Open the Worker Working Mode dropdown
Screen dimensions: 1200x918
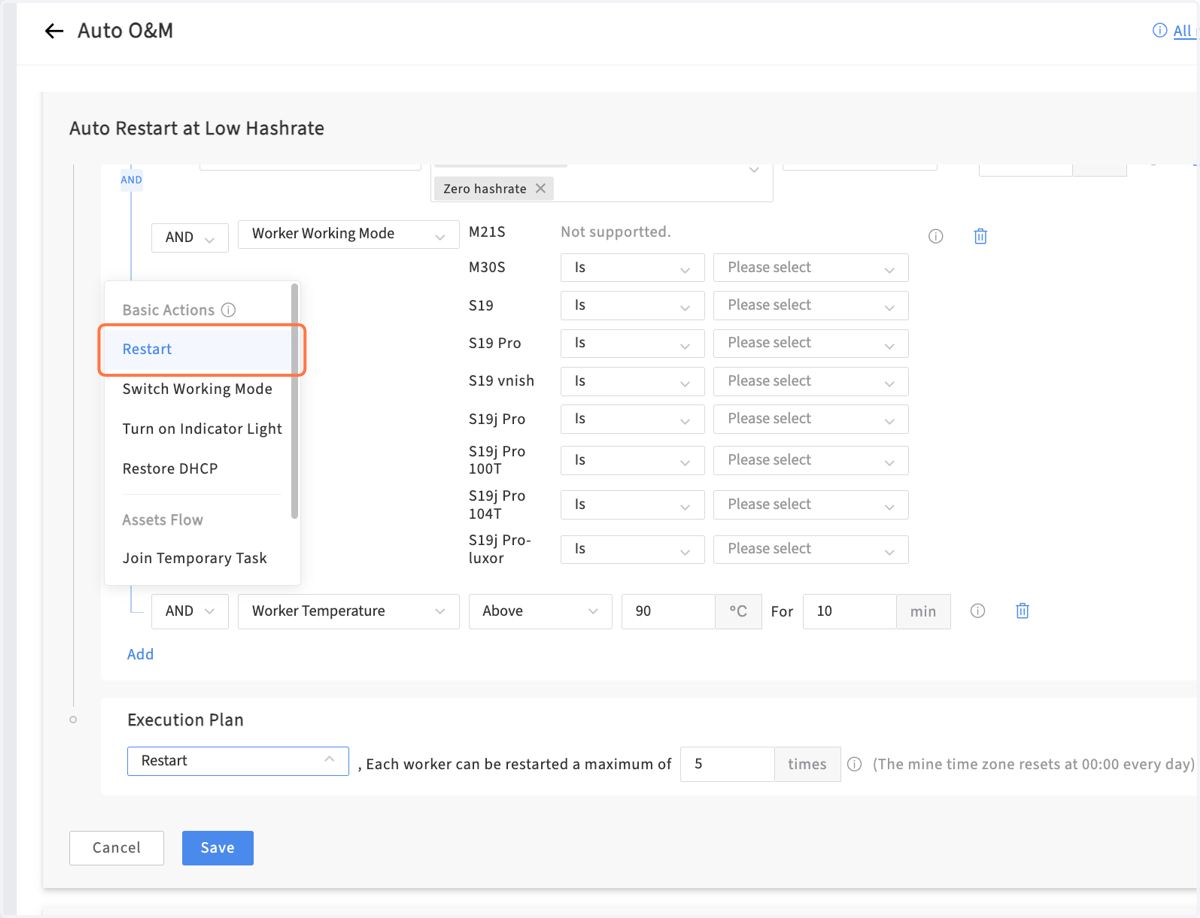coord(348,234)
